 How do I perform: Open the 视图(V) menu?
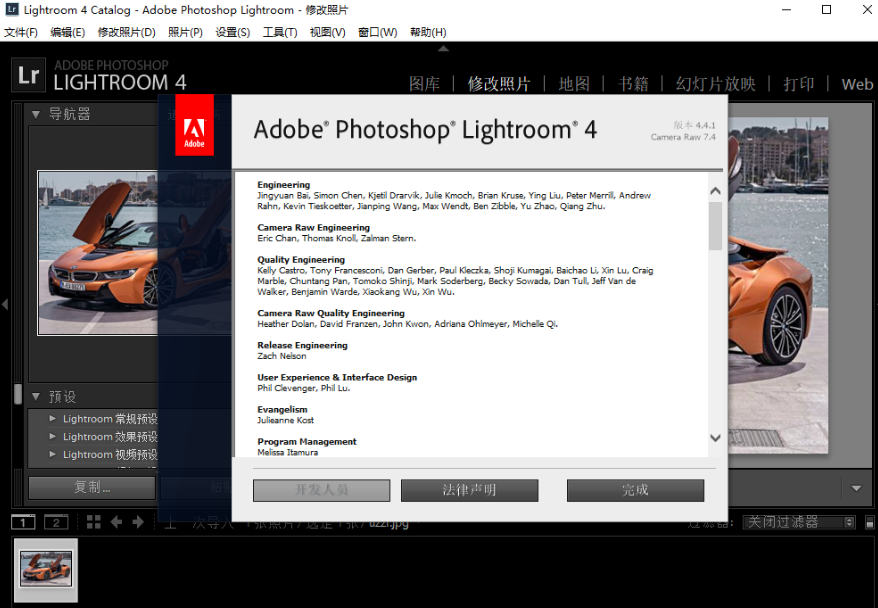pyautogui.click(x=328, y=32)
